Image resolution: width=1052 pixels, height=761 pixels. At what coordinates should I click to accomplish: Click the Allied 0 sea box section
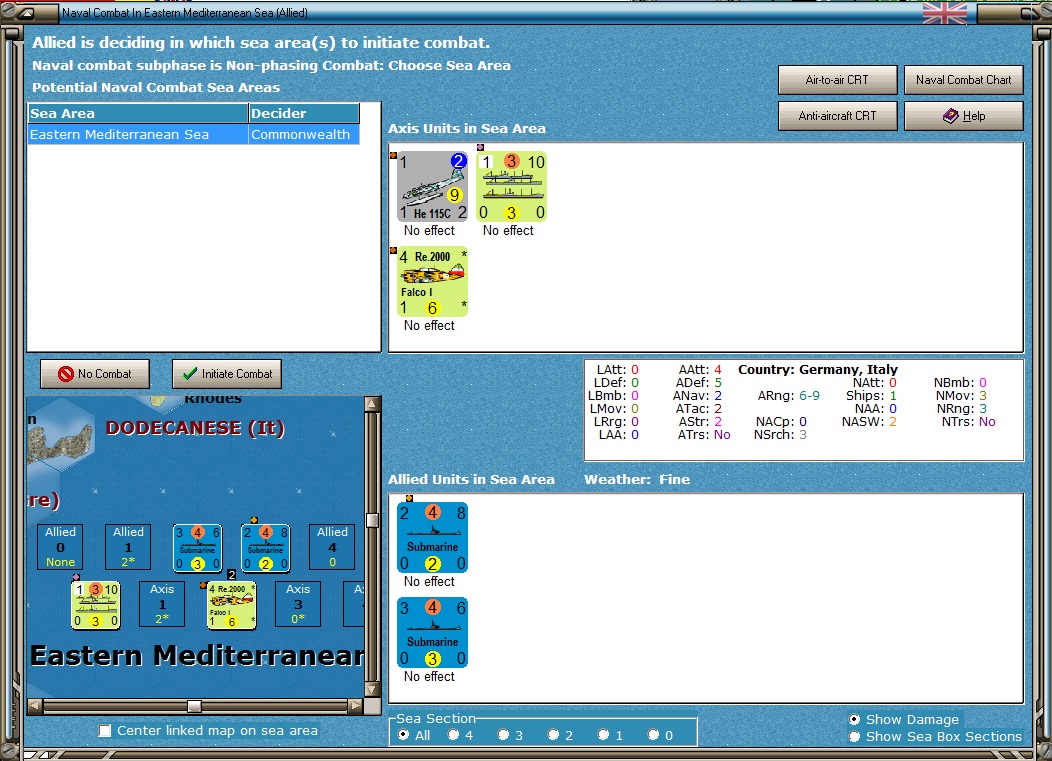[x=60, y=547]
